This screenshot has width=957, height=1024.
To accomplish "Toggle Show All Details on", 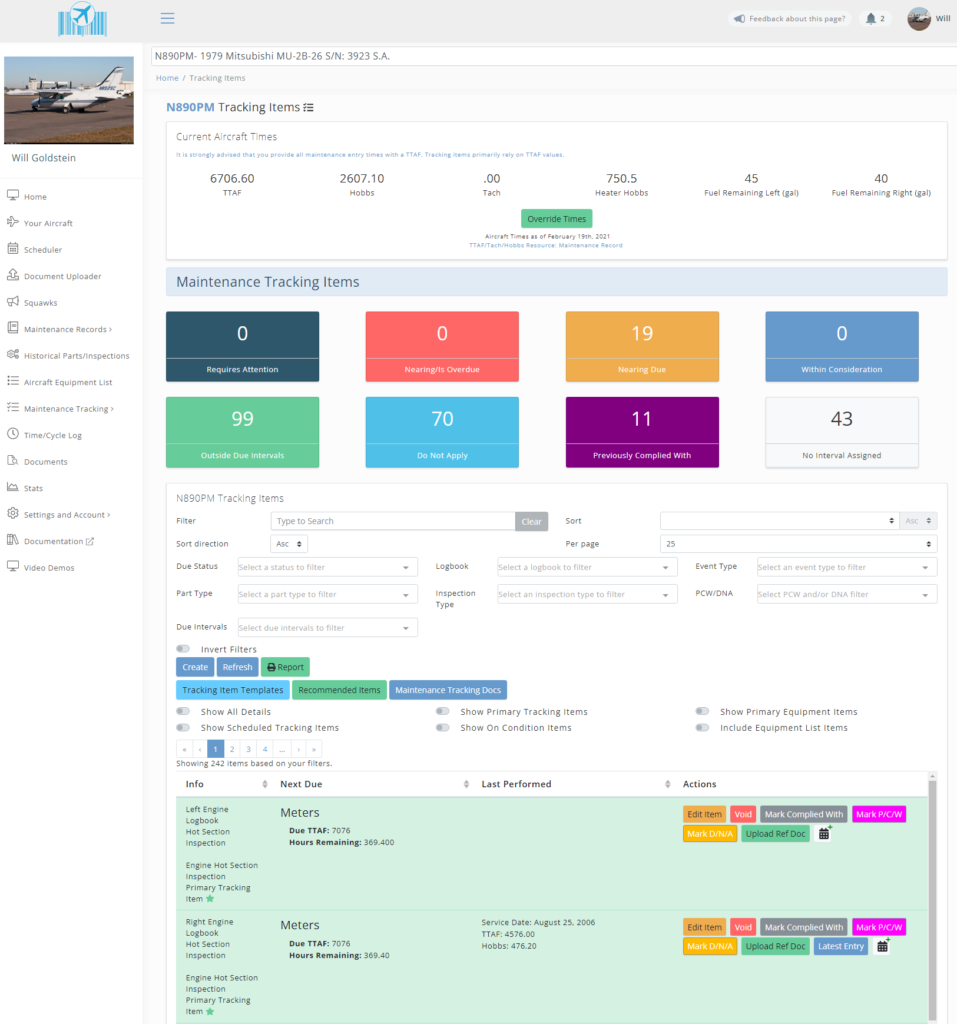I will click(x=183, y=712).
